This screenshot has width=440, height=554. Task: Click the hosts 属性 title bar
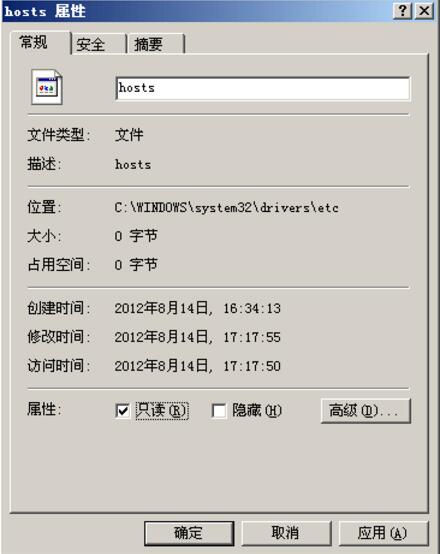(x=198, y=11)
